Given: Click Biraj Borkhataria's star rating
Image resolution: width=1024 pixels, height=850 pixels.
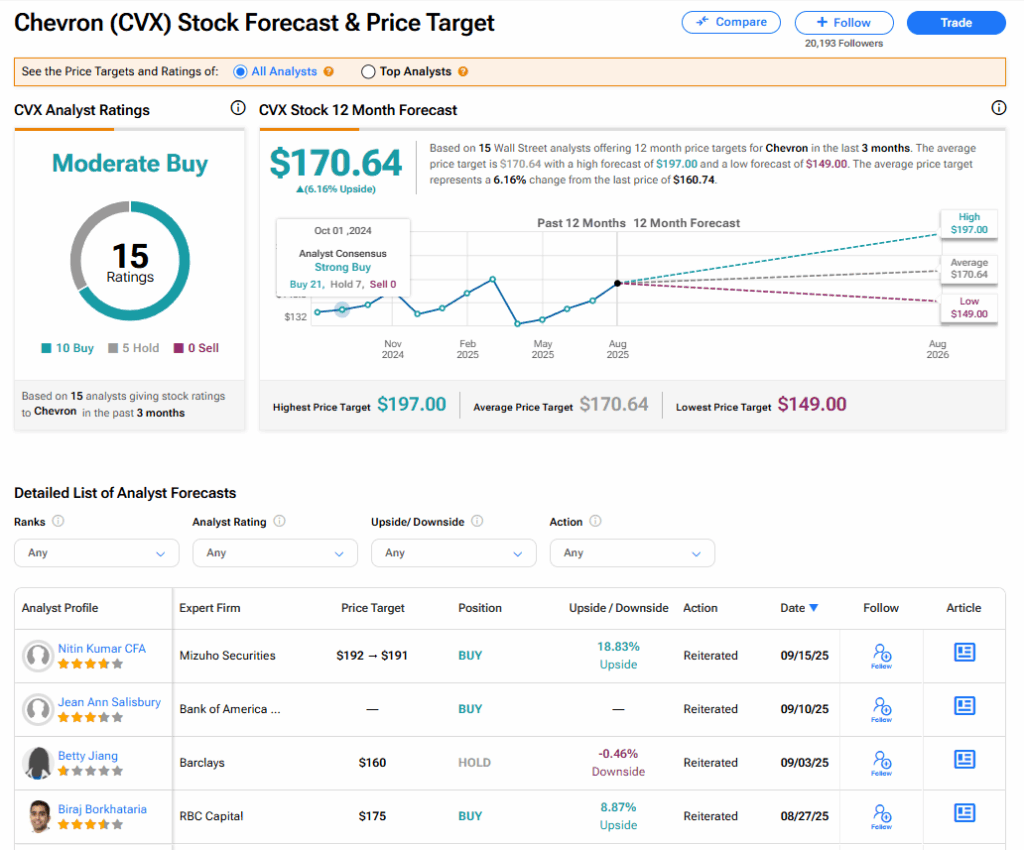Looking at the screenshot, I should pos(90,825).
